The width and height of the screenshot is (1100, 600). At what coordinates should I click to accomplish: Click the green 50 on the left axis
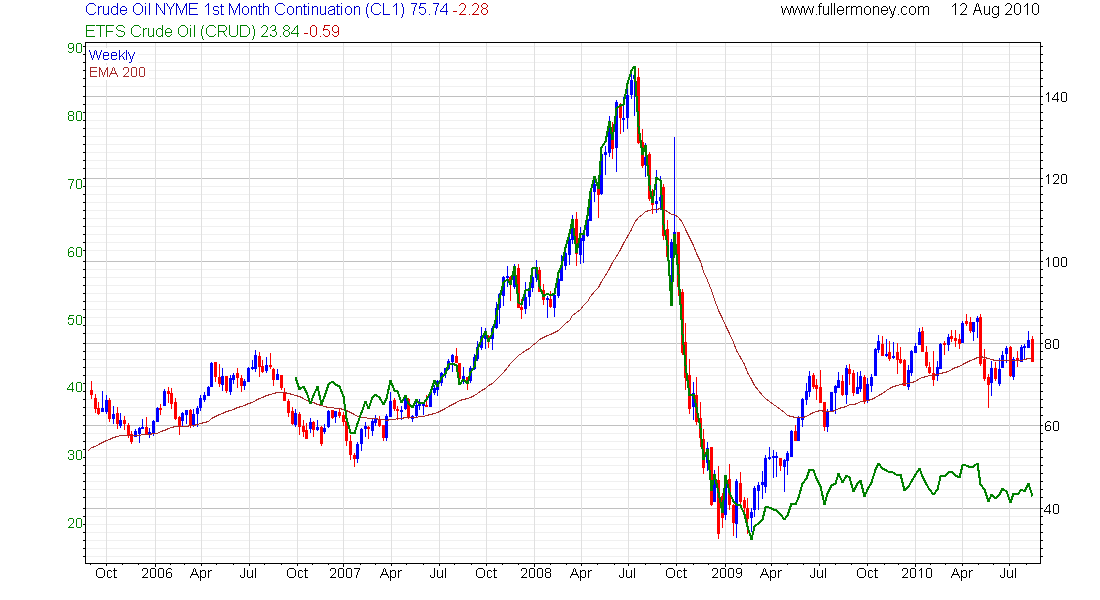pos(74,320)
